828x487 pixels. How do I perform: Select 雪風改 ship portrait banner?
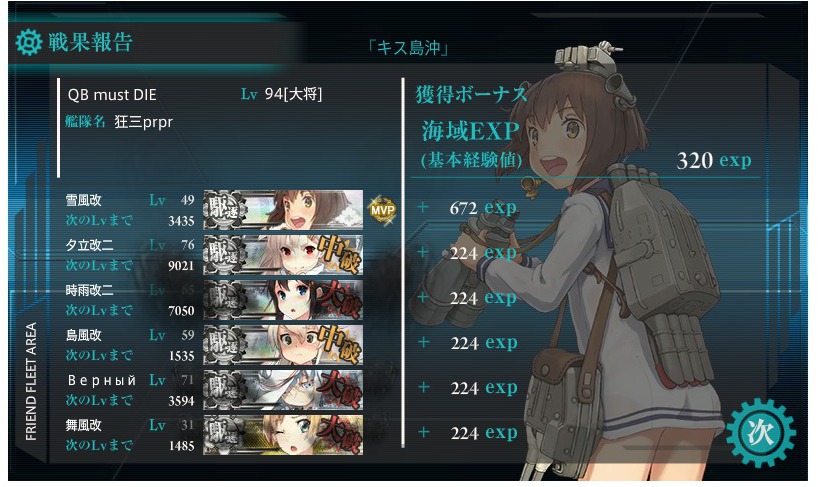coord(283,210)
